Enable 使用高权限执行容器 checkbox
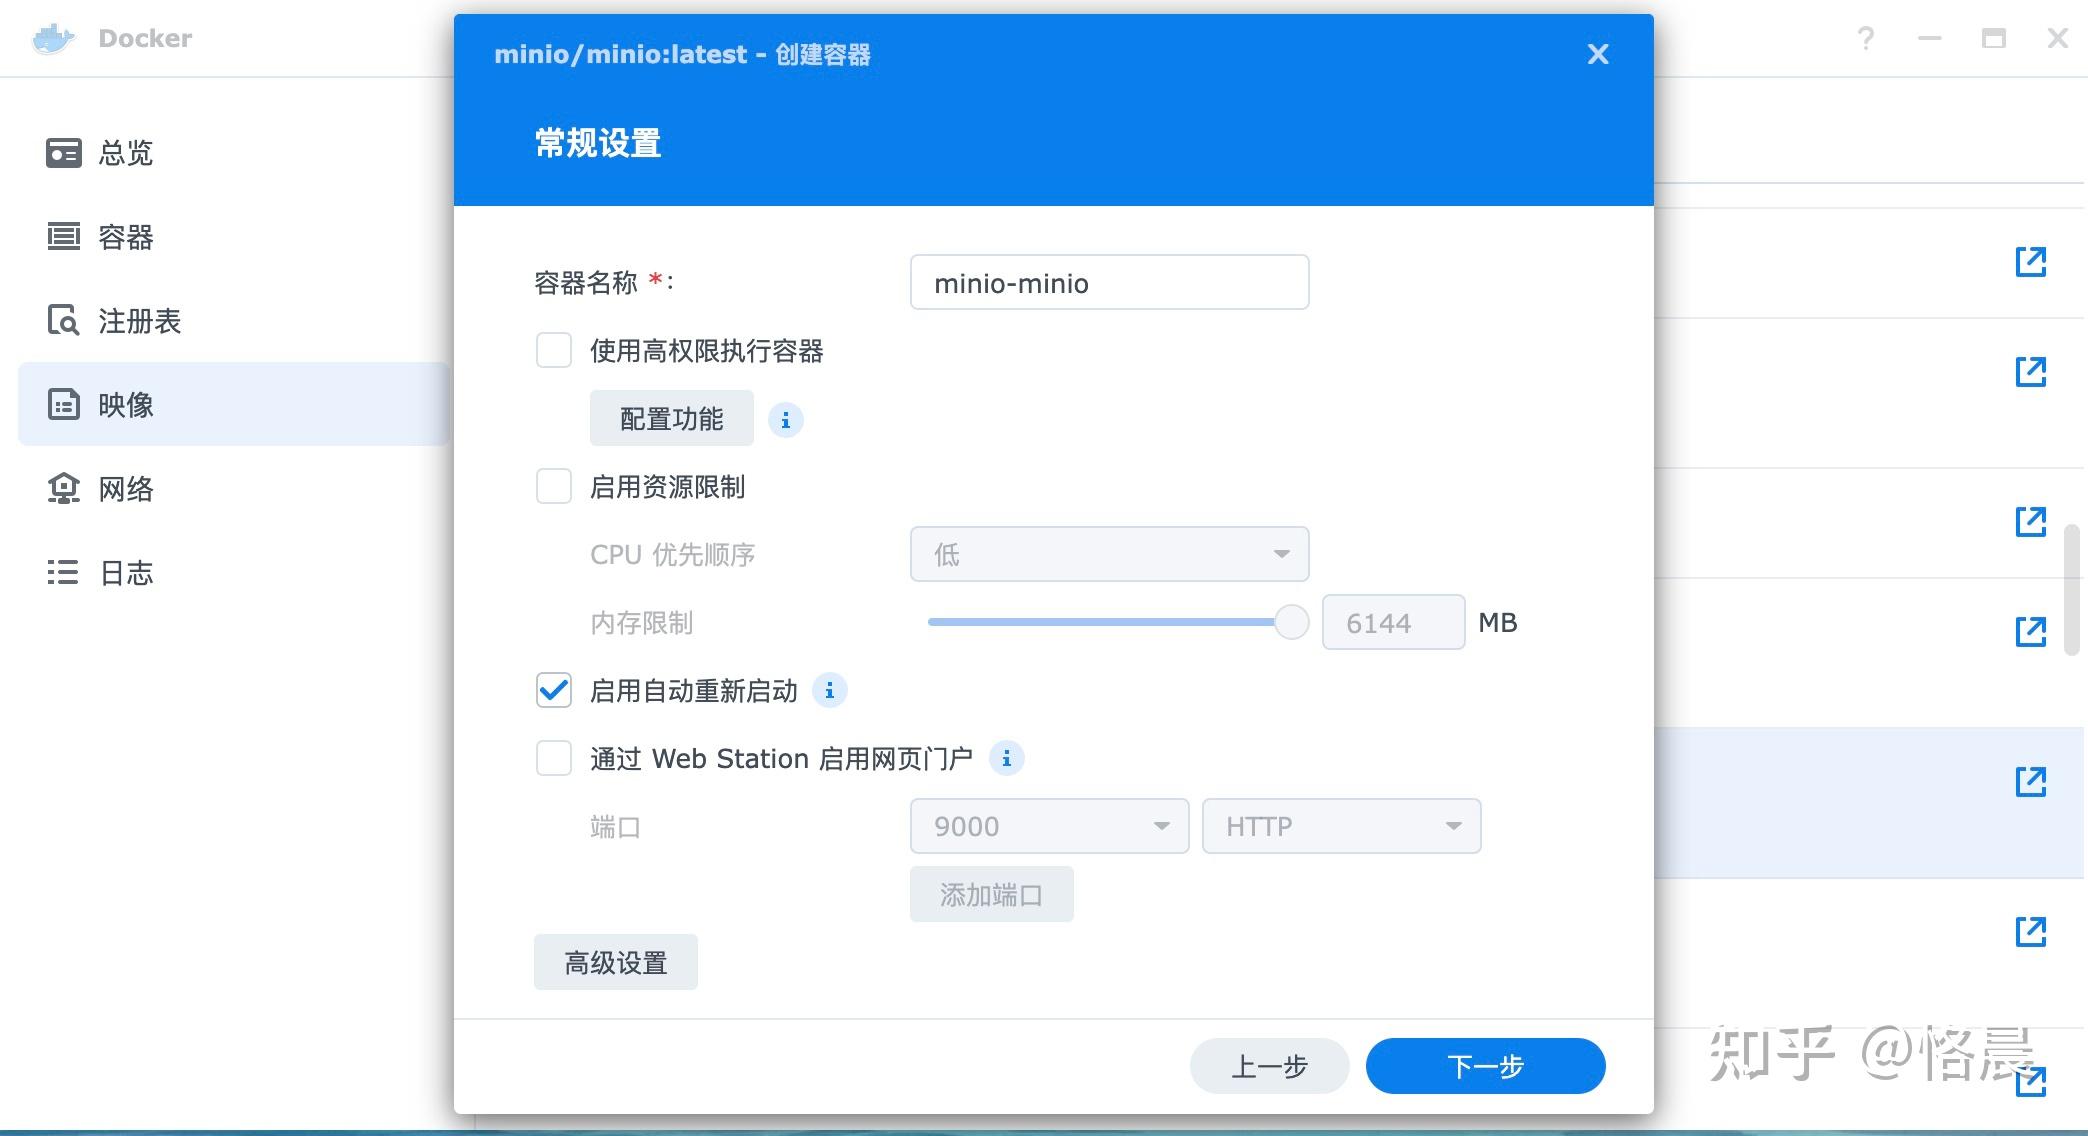This screenshot has height=1136, width=2088. (x=554, y=351)
